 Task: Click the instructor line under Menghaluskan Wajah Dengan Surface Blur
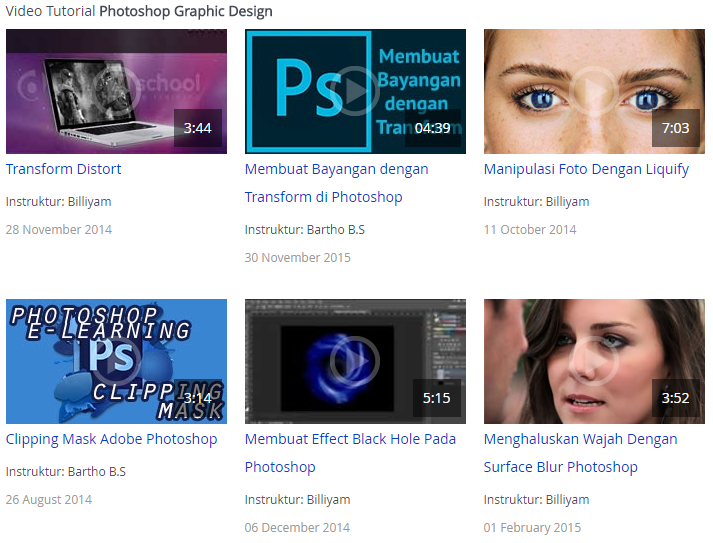click(537, 500)
